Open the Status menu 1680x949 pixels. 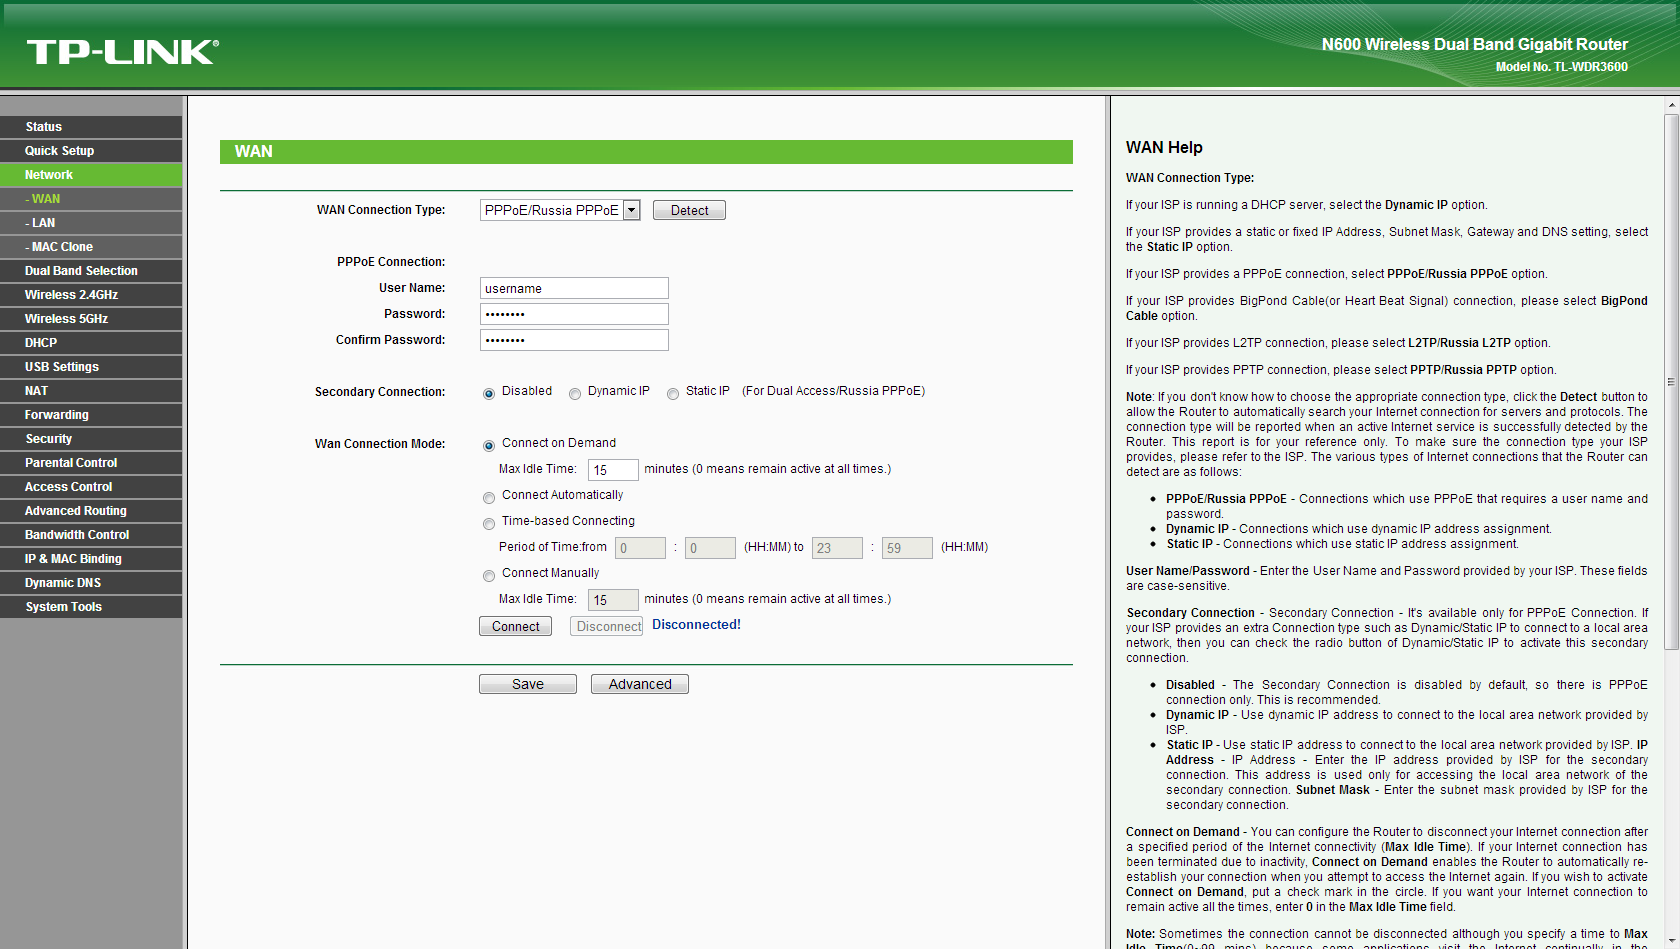[x=91, y=127]
